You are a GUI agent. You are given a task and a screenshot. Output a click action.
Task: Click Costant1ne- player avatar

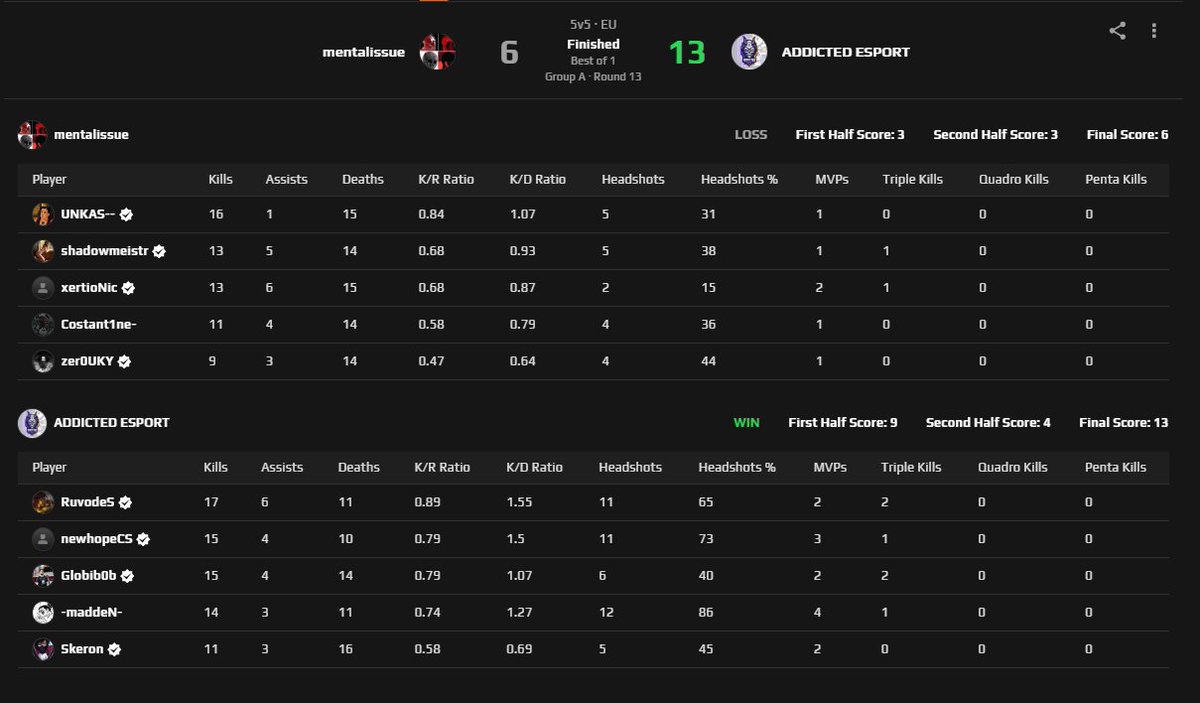43,324
